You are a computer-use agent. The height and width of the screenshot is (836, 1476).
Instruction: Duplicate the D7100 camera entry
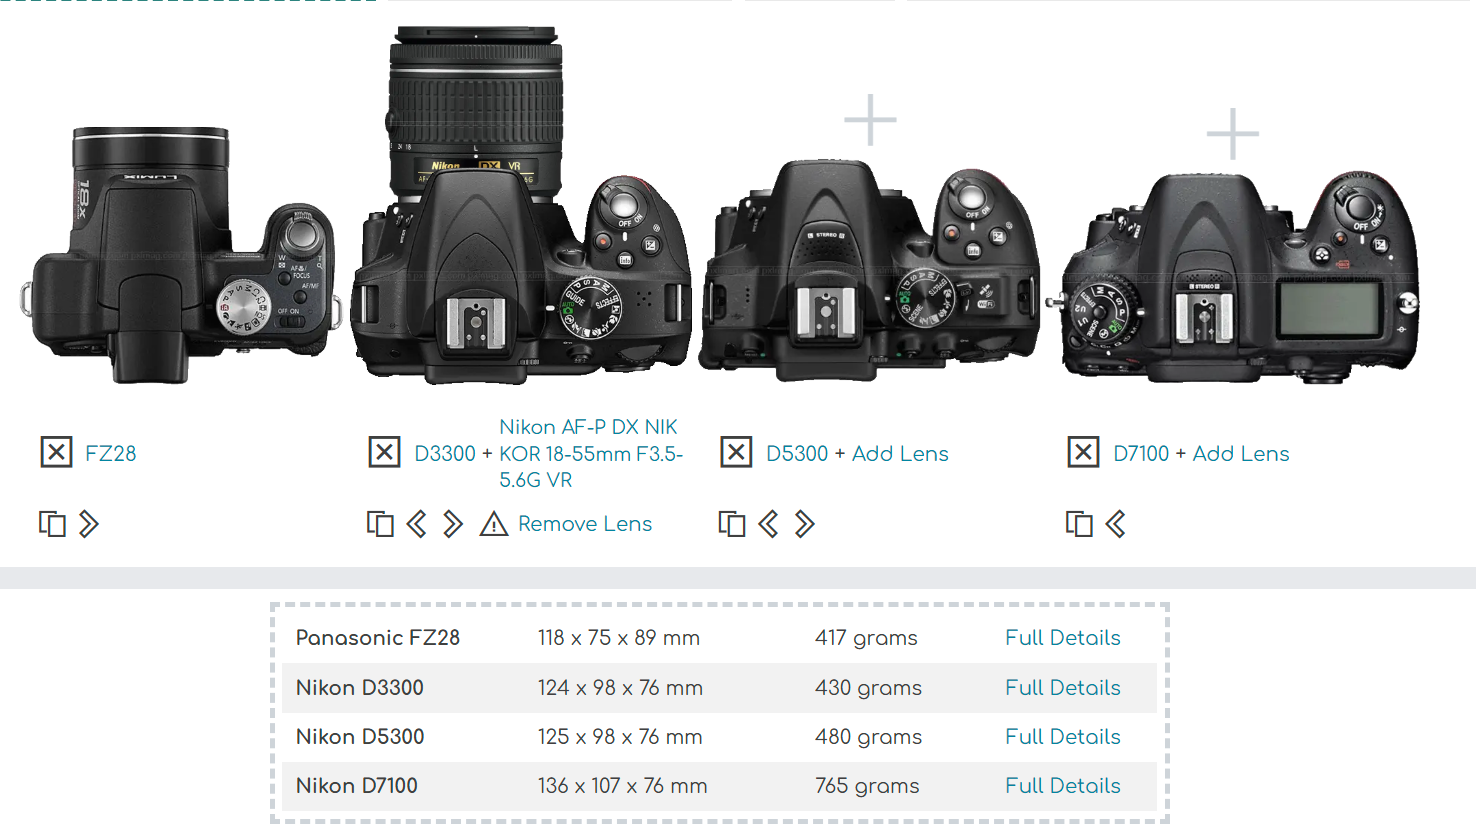1079,524
